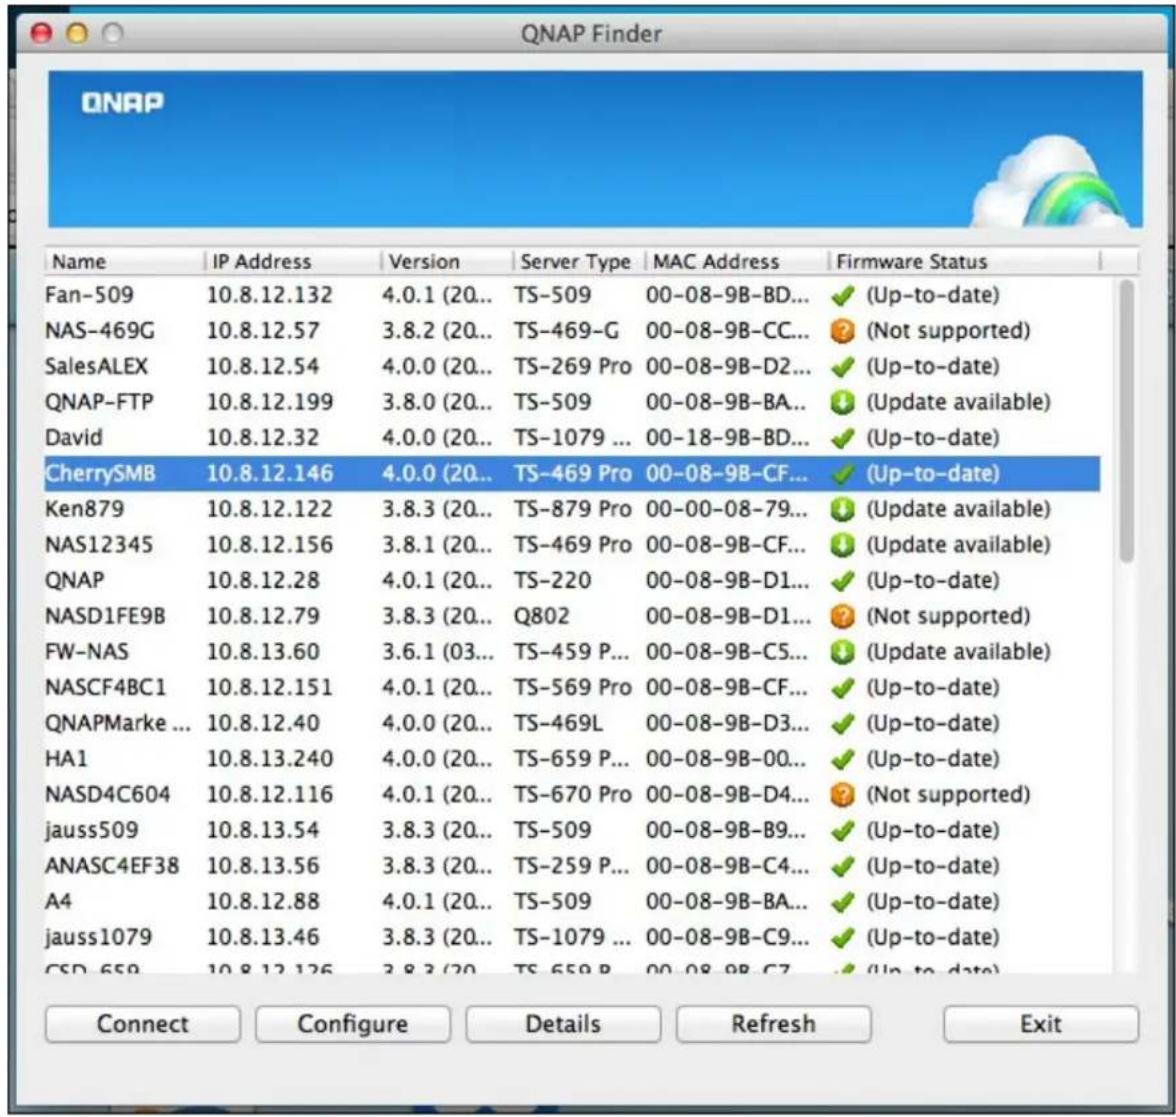
Task: Select the QNAP-FTP server name
Action: coord(99,402)
